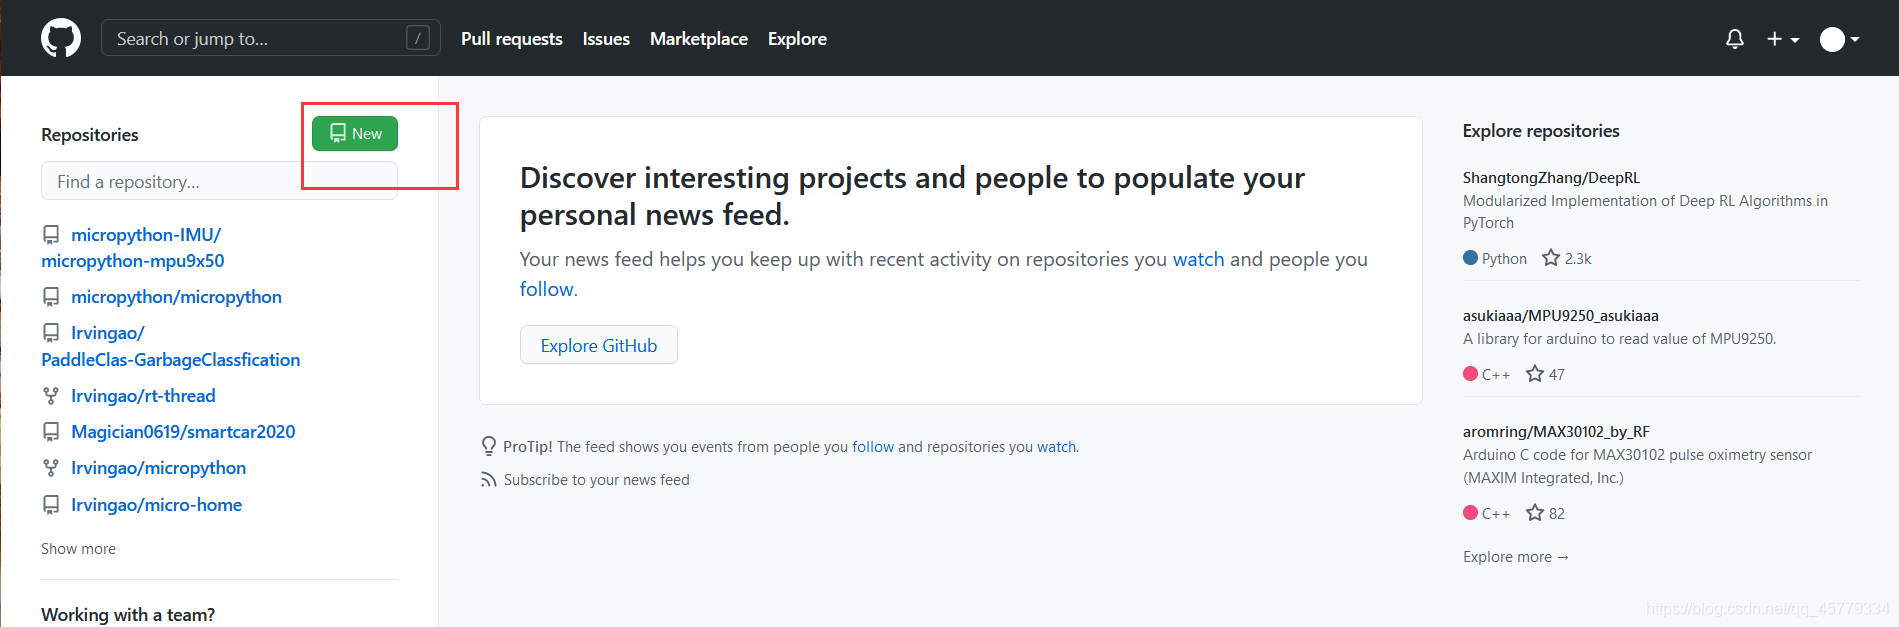Screen dimensions: 1899x627
Task: Open Irvingao/PaddleClas-GarbageClassfication repository
Action: (x=170, y=346)
